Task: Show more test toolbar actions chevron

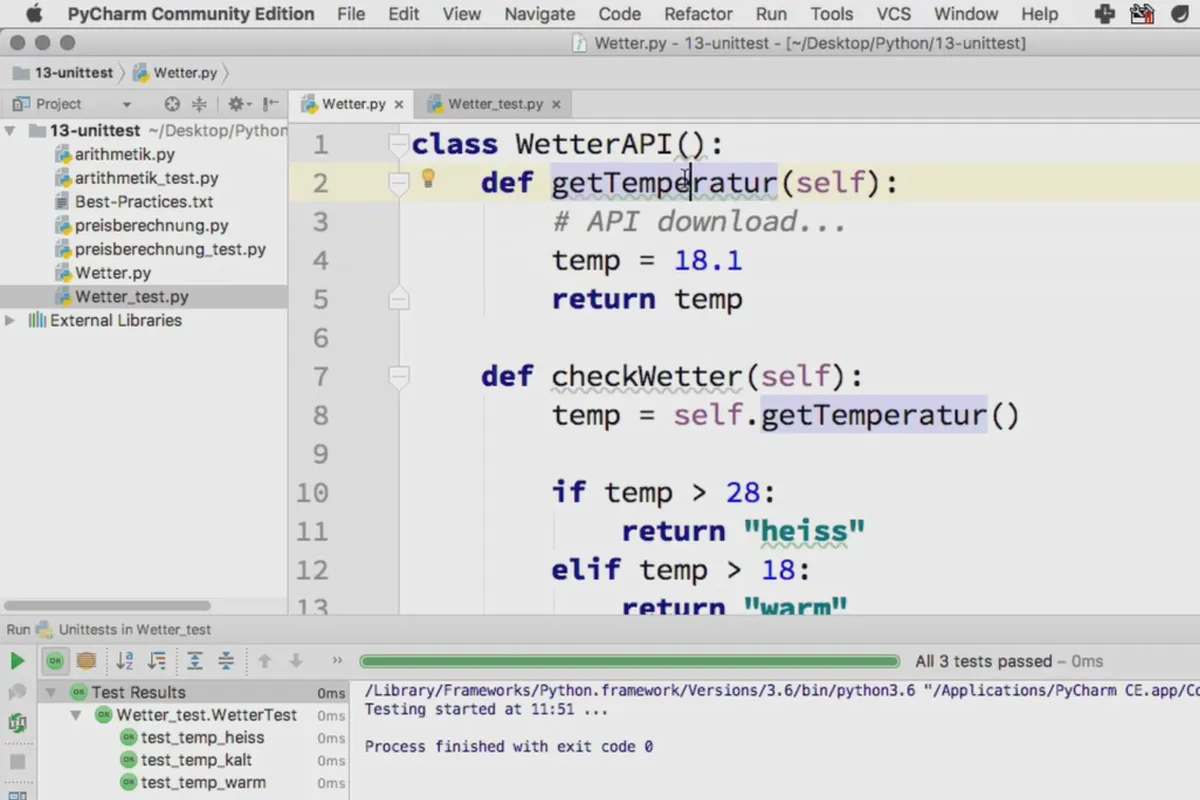Action: coord(337,661)
